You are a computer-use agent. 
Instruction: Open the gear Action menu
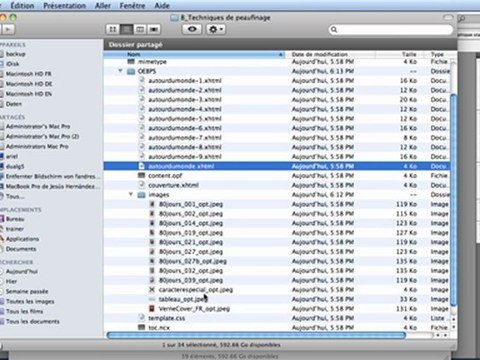(x=216, y=29)
